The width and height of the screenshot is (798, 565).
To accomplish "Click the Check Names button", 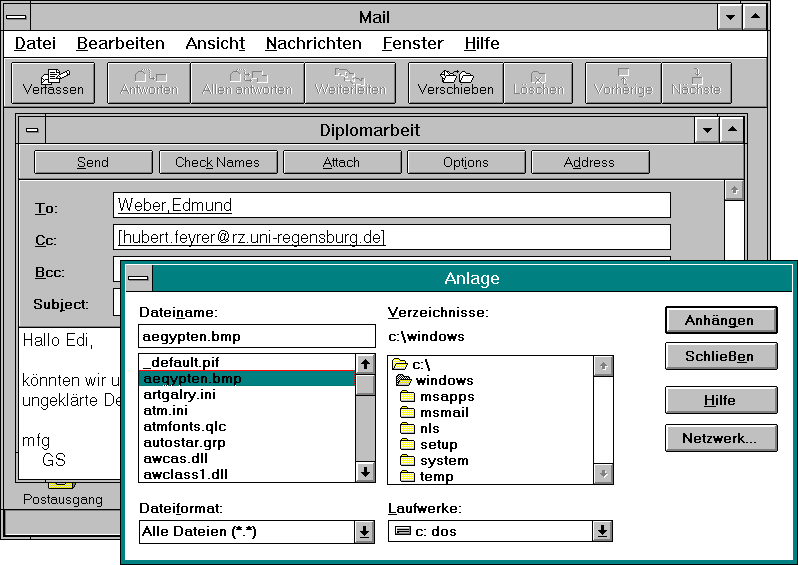I will [x=217, y=162].
